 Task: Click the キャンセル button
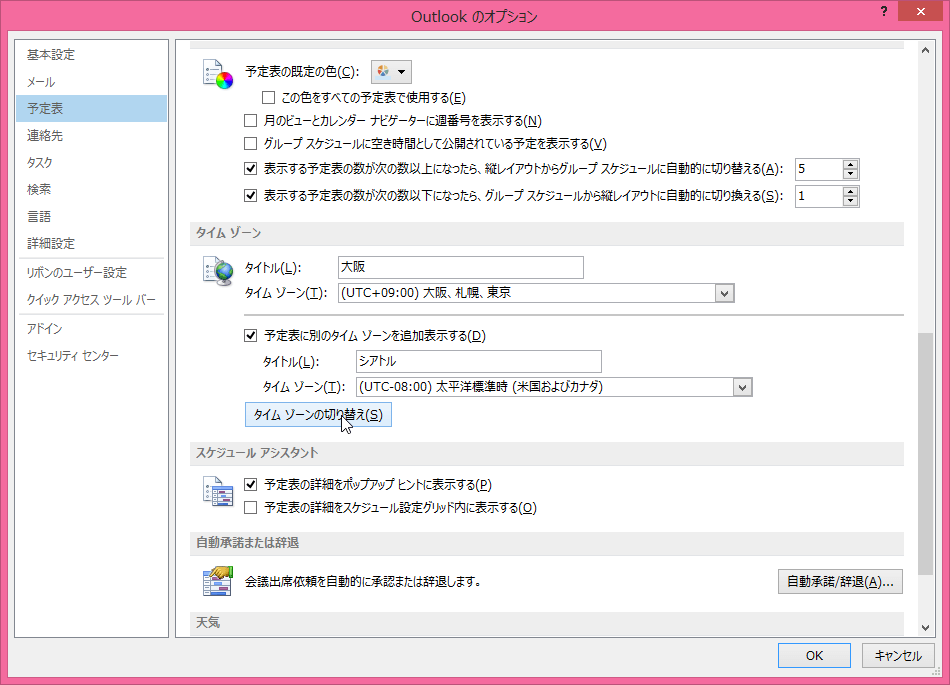pos(898,655)
